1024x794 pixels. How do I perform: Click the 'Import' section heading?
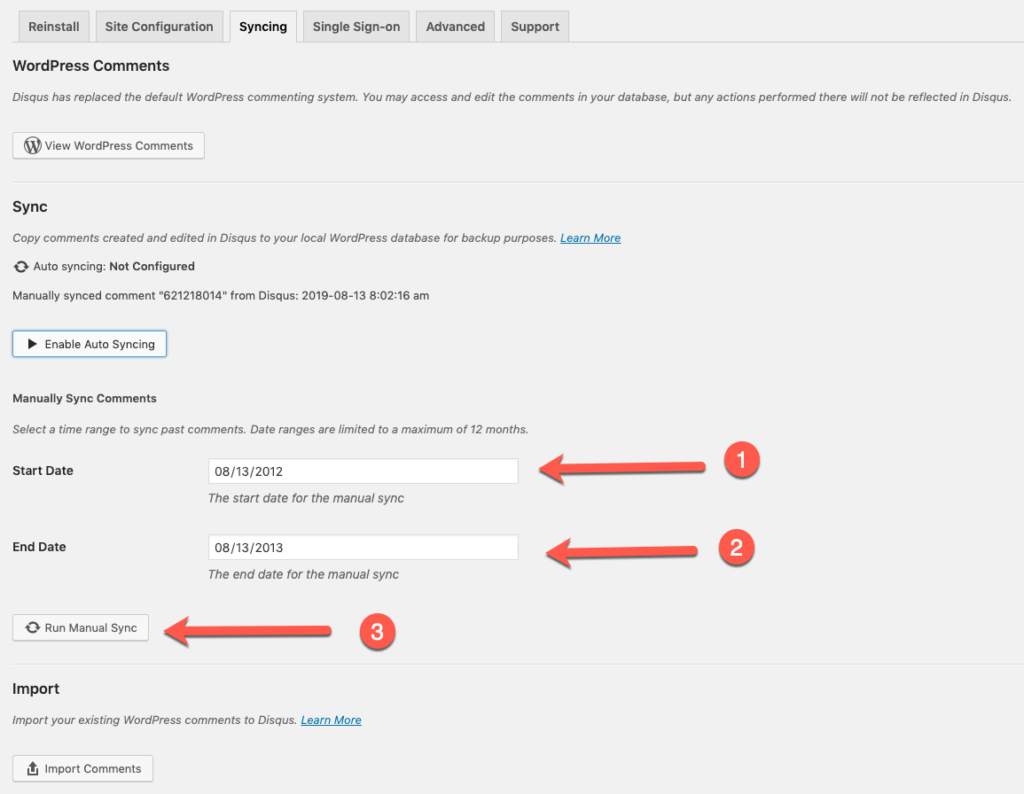pyautogui.click(x=36, y=689)
